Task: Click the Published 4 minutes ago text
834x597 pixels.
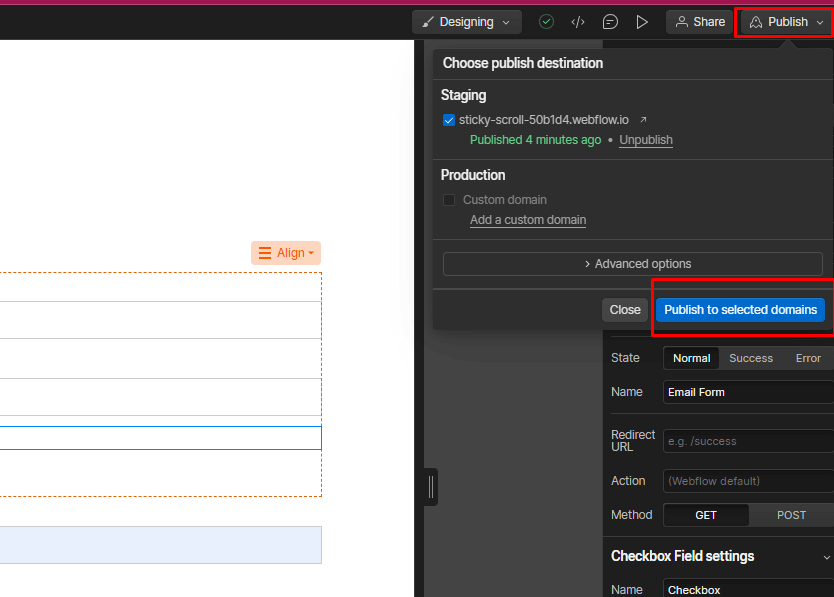Action: (535, 140)
